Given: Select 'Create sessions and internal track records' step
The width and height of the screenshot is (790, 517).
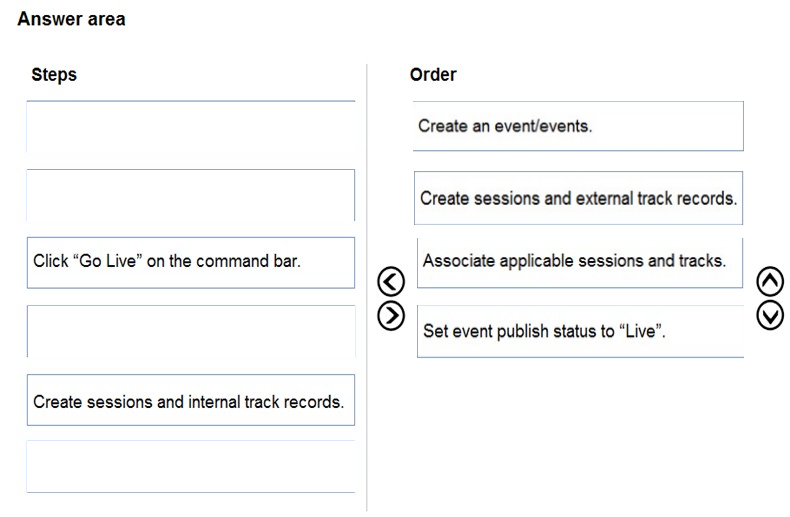Looking at the screenshot, I should [x=191, y=400].
